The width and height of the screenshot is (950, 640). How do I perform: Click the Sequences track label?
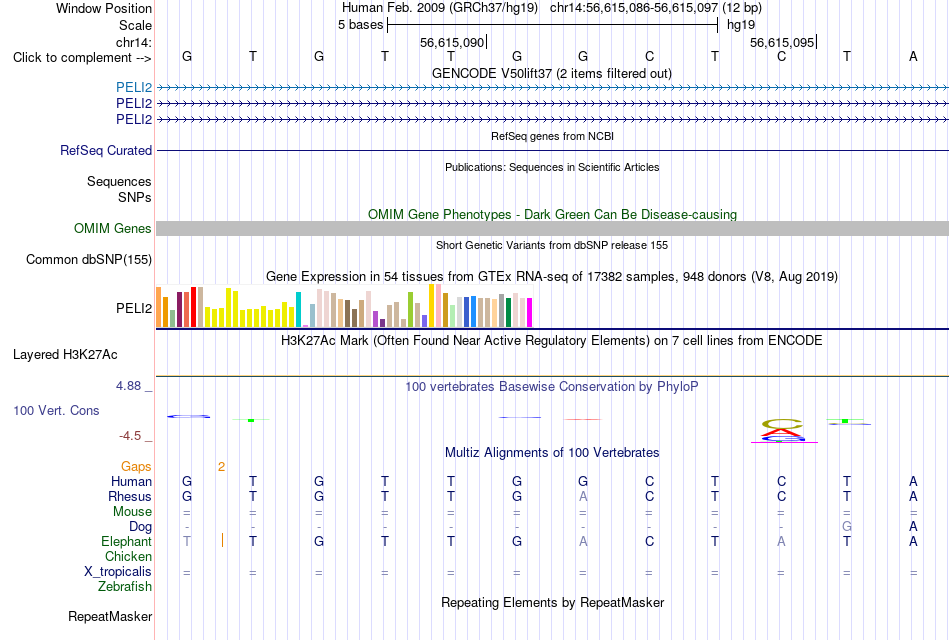[x=119, y=181]
